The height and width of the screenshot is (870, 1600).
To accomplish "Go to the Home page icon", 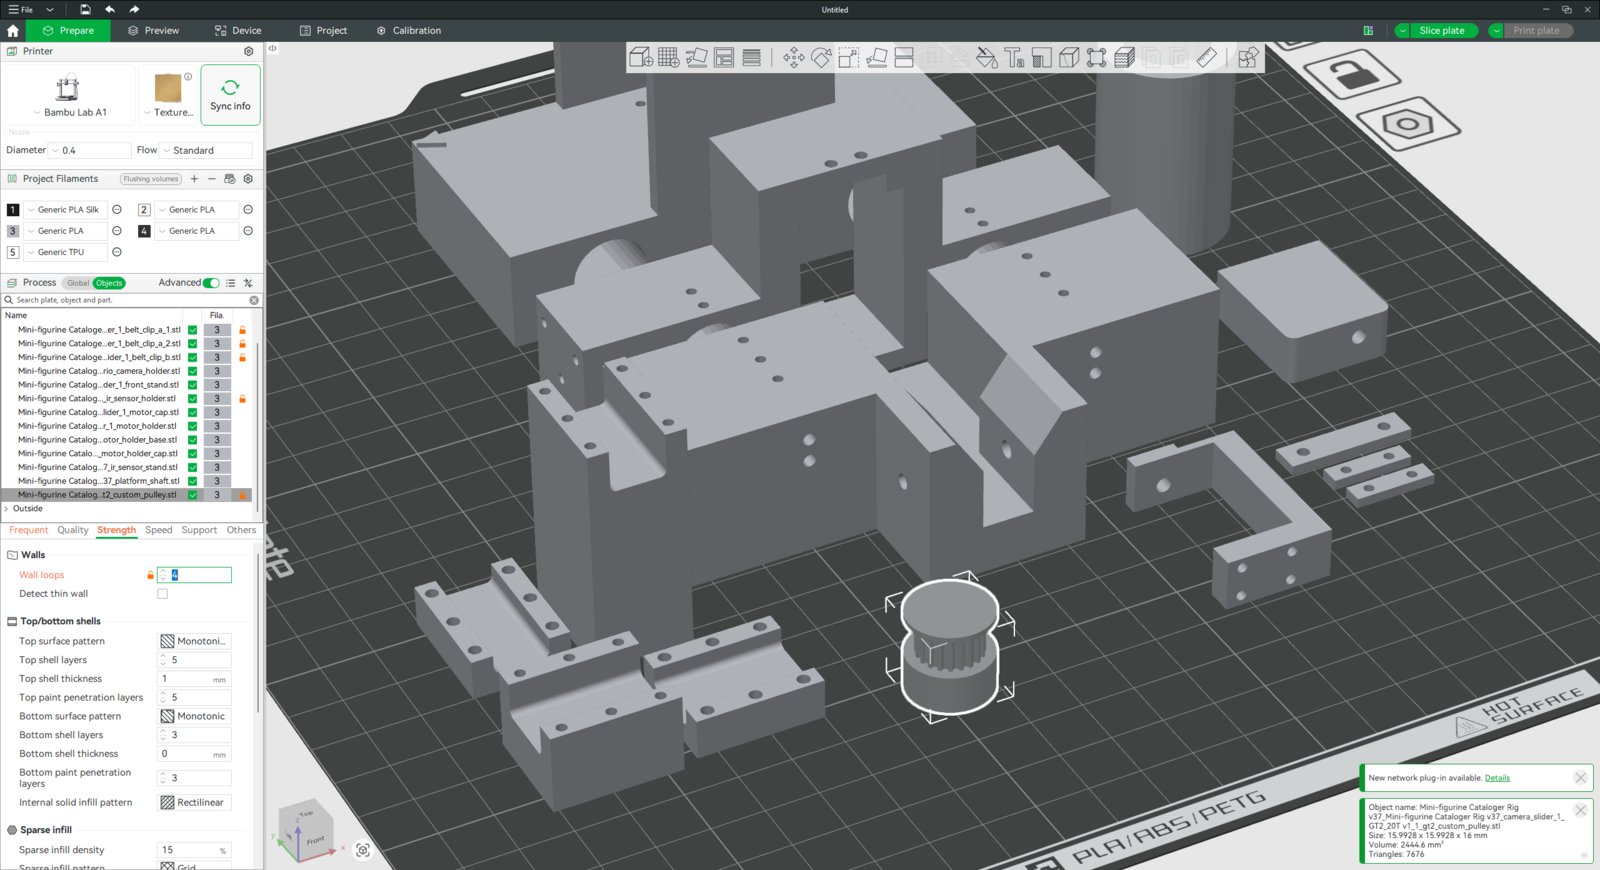I will [13, 31].
